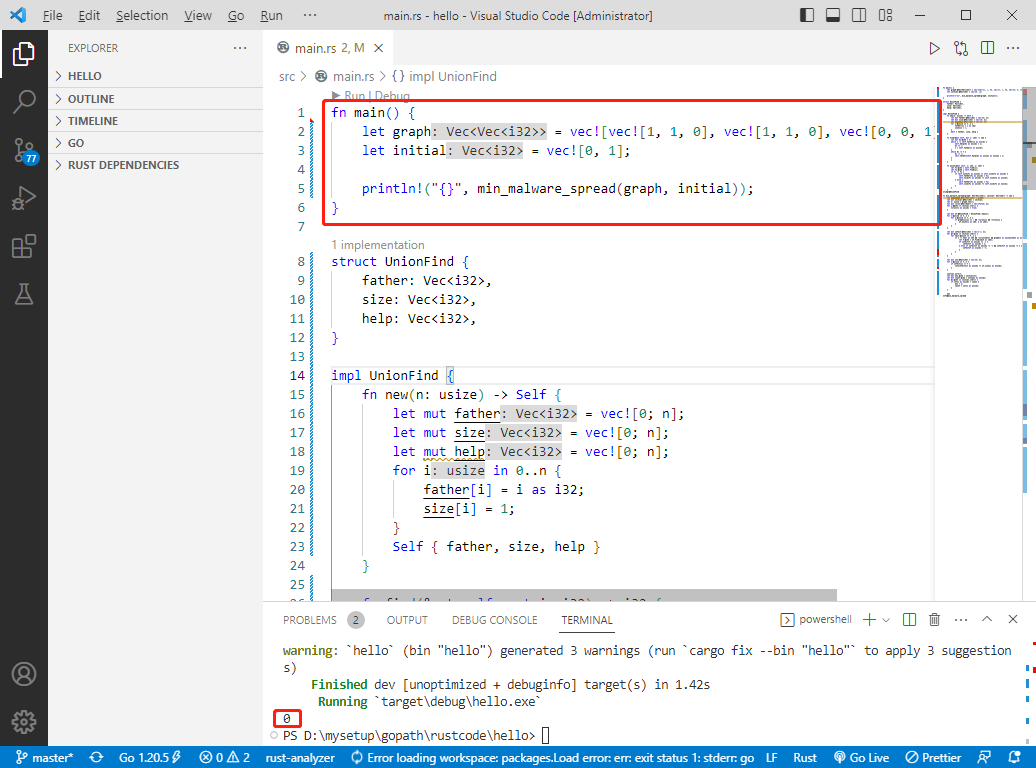Click rust-analyzer status bar item
This screenshot has width=1036, height=768.
300,757
